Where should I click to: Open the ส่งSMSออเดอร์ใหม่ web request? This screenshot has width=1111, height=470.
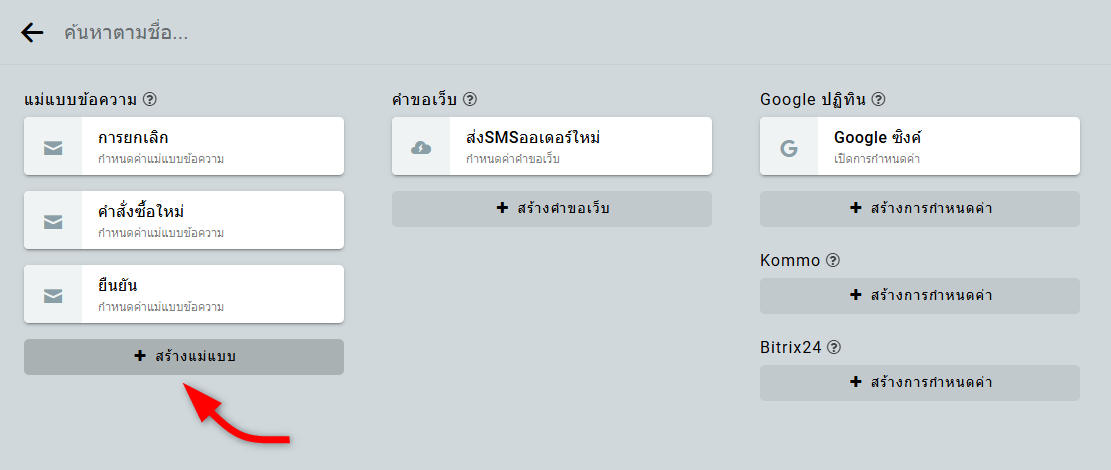(x=578, y=146)
